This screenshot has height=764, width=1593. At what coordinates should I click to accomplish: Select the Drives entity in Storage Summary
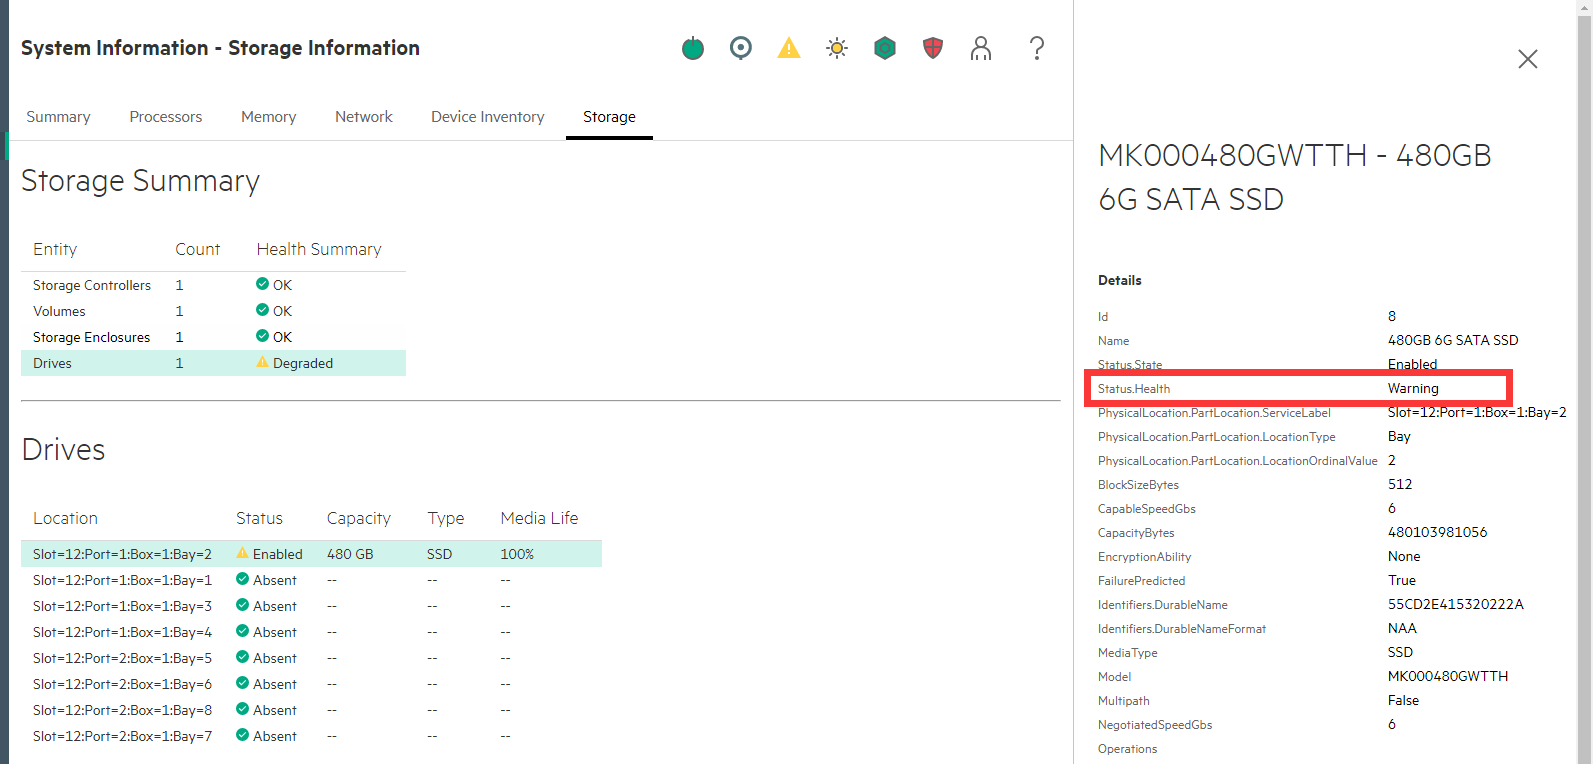click(213, 363)
